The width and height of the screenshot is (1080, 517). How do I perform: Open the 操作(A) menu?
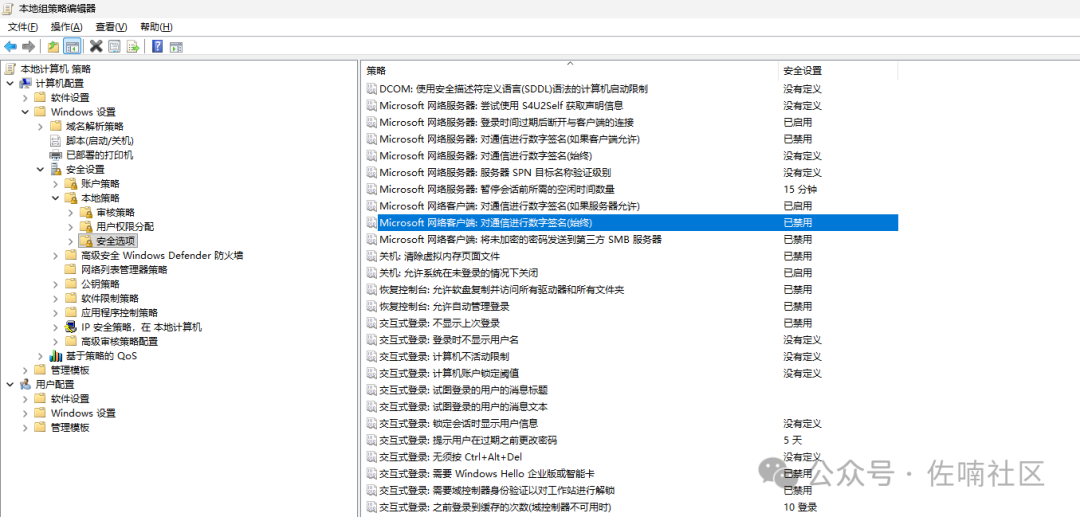[66, 27]
